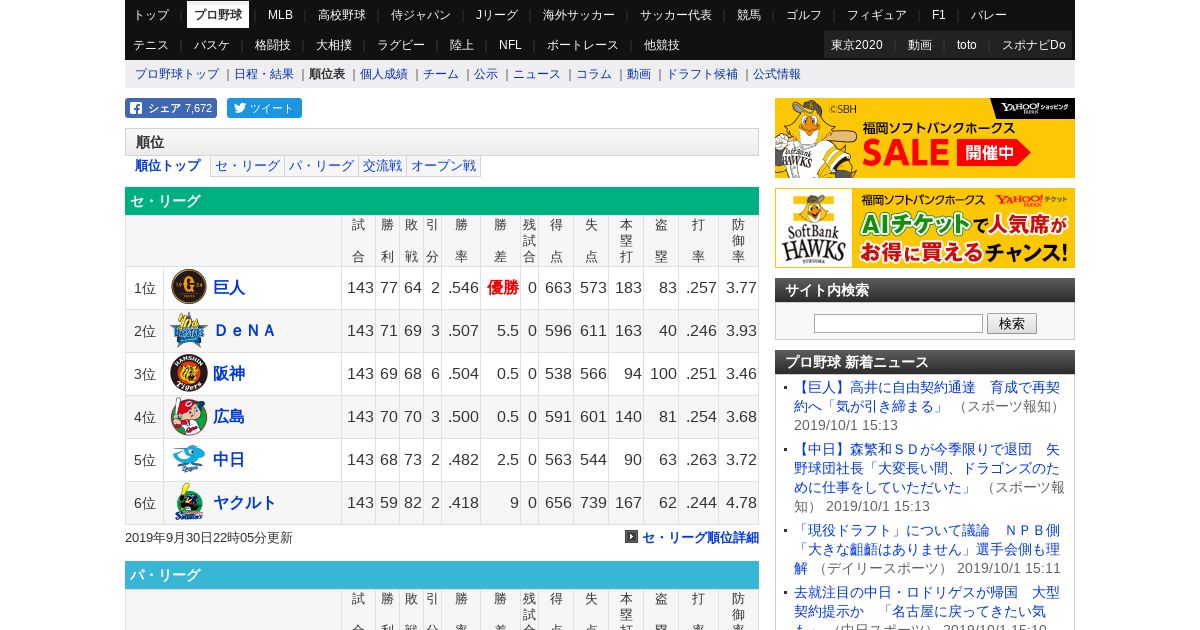This screenshot has width=1200, height=630.
Task: Go to the 格闘技 section
Action: [x=273, y=45]
